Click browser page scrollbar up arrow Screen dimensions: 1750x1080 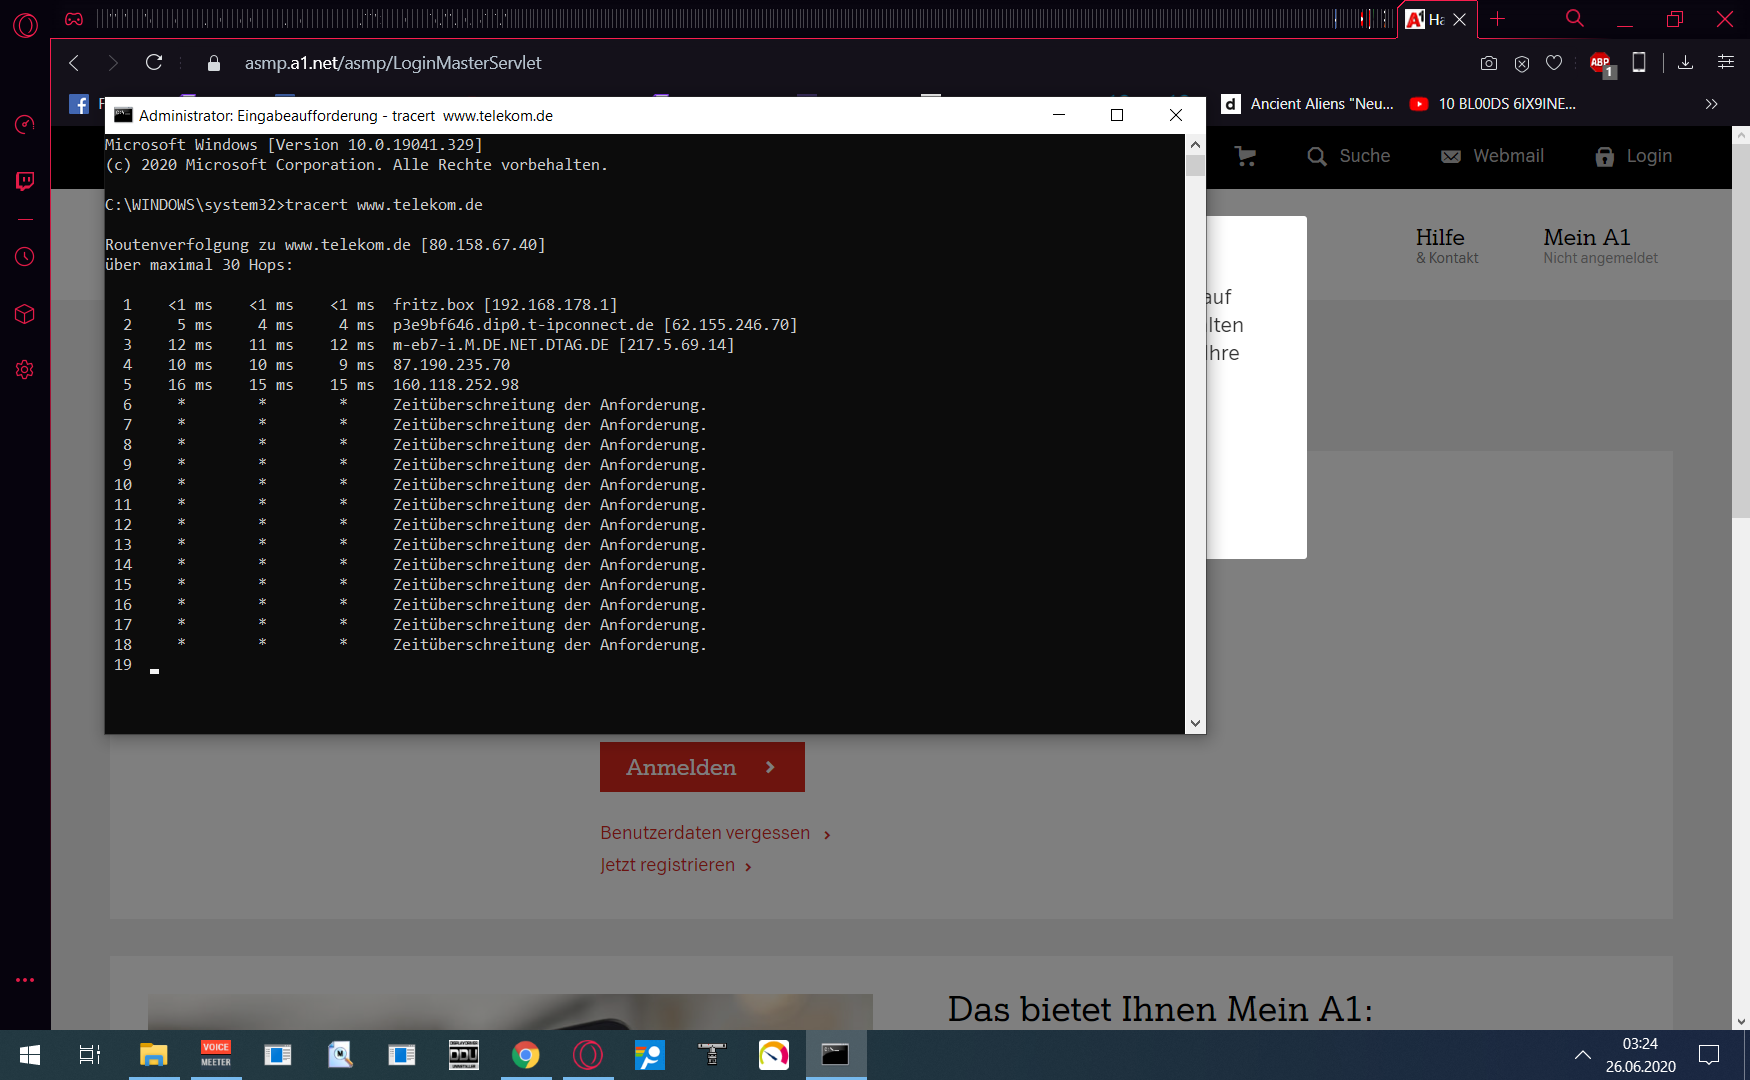(x=1741, y=134)
